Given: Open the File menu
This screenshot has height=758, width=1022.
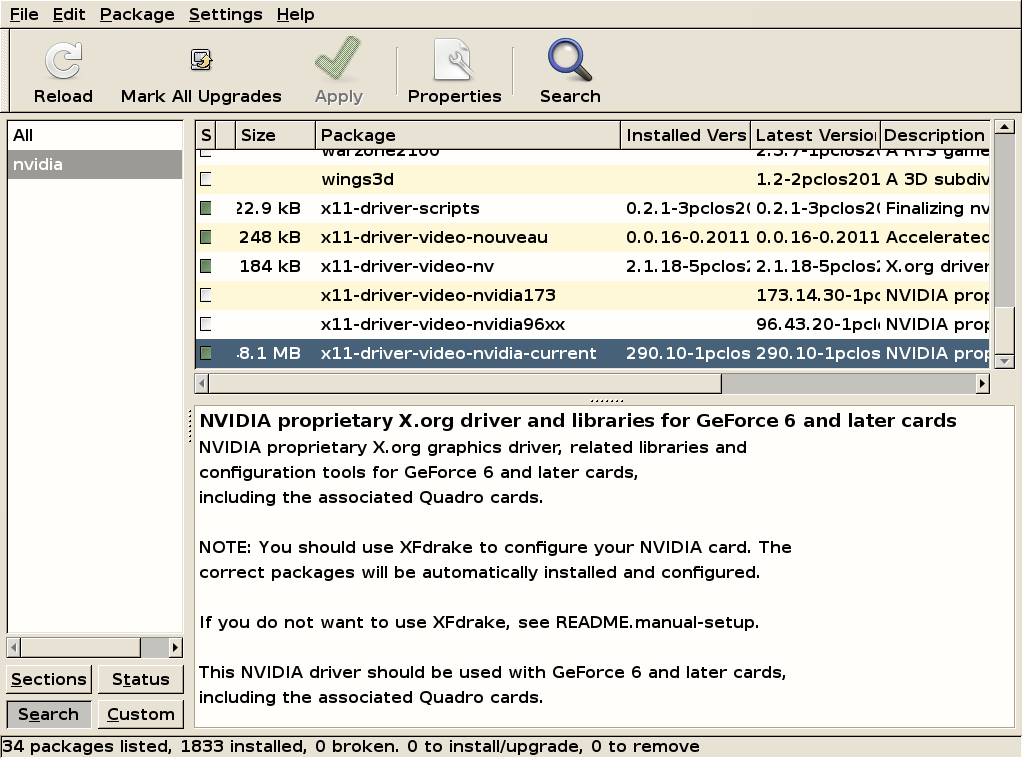Looking at the screenshot, I should 24,14.
